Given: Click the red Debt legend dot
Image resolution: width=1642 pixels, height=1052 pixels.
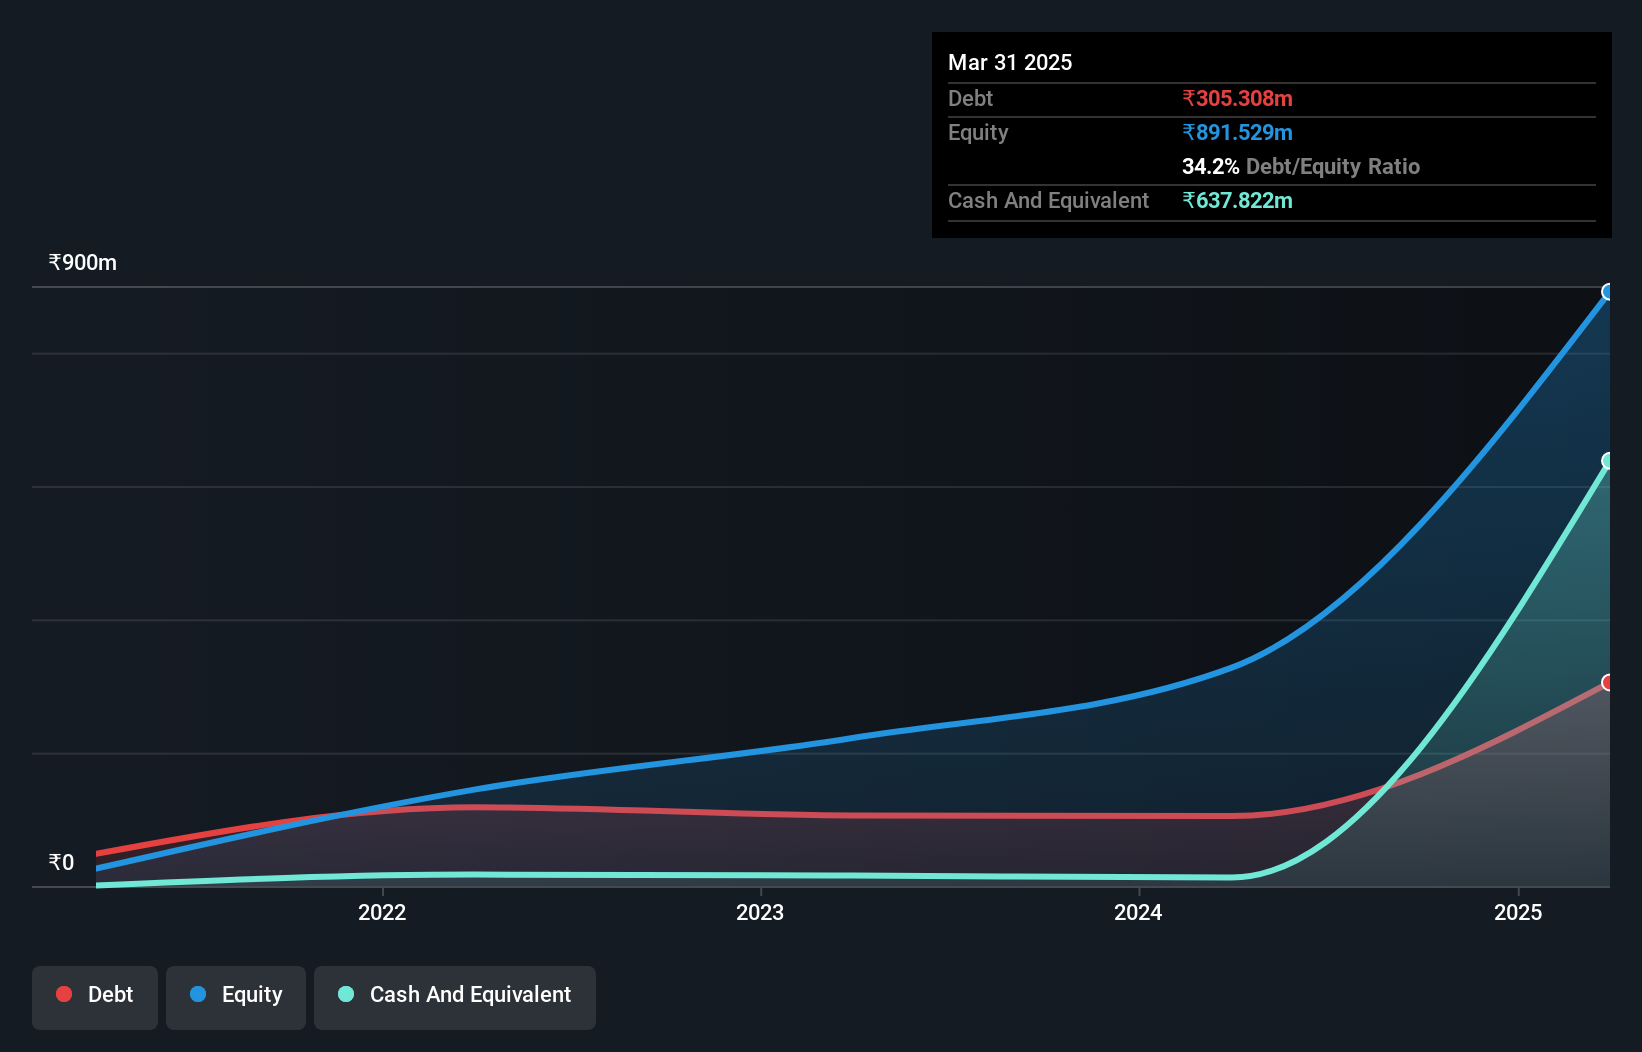Looking at the screenshot, I should 63,994.
